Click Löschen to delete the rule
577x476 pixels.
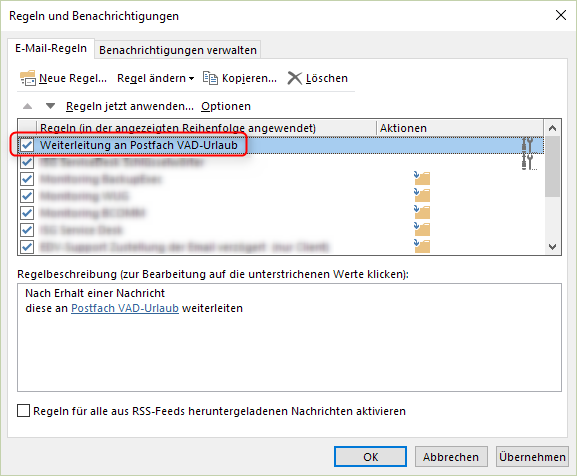[317, 78]
